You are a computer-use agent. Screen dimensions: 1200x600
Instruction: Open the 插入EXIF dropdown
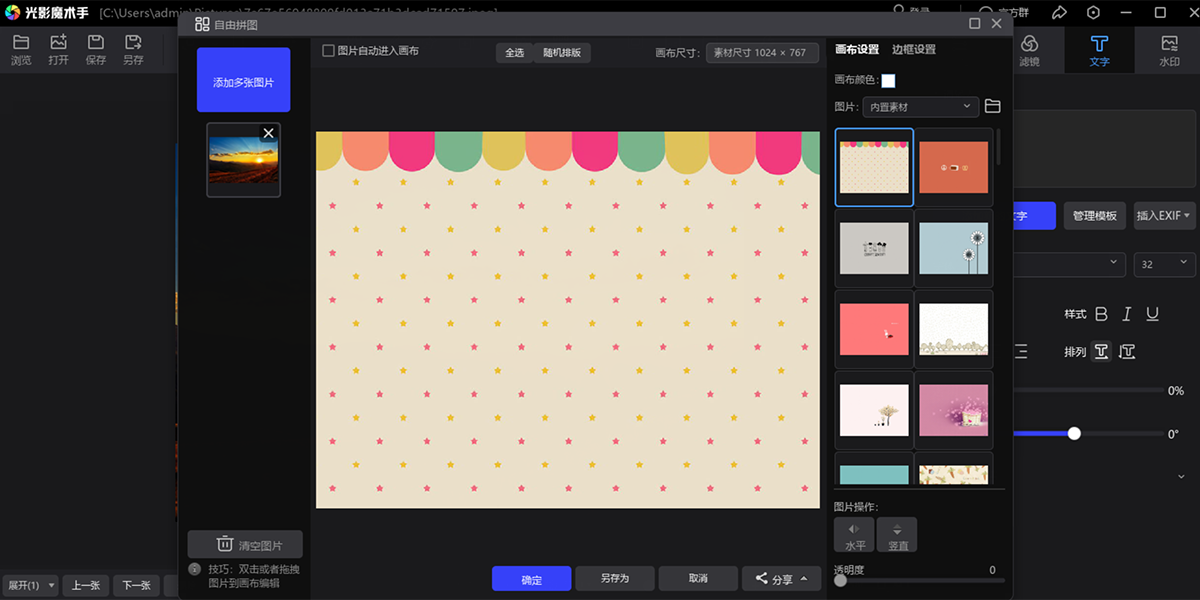click(1164, 216)
